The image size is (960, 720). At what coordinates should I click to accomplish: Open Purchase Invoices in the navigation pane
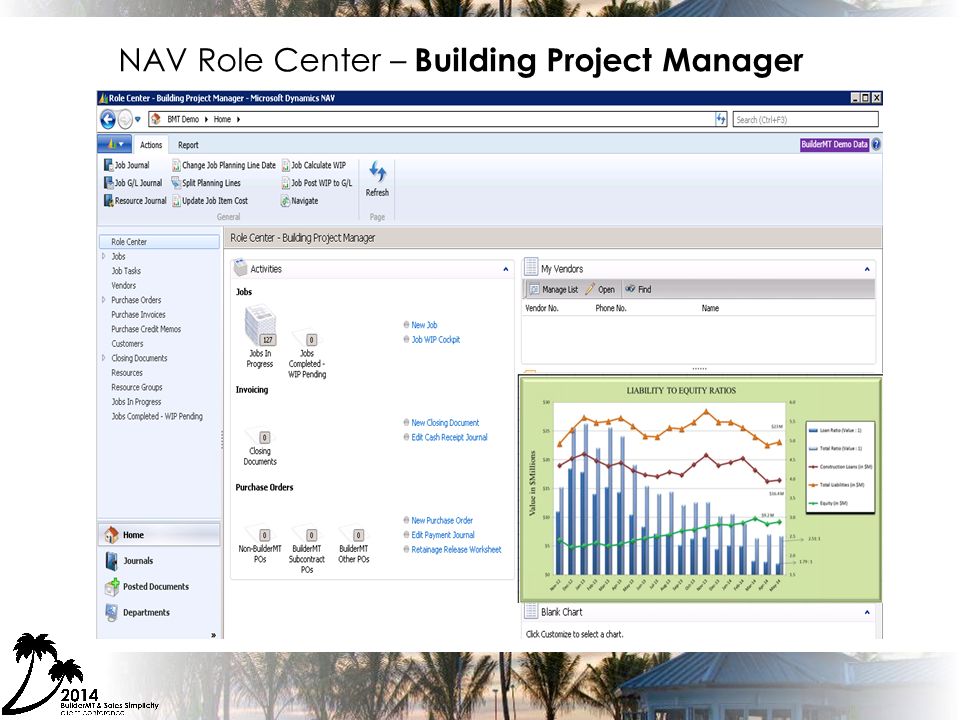point(138,315)
